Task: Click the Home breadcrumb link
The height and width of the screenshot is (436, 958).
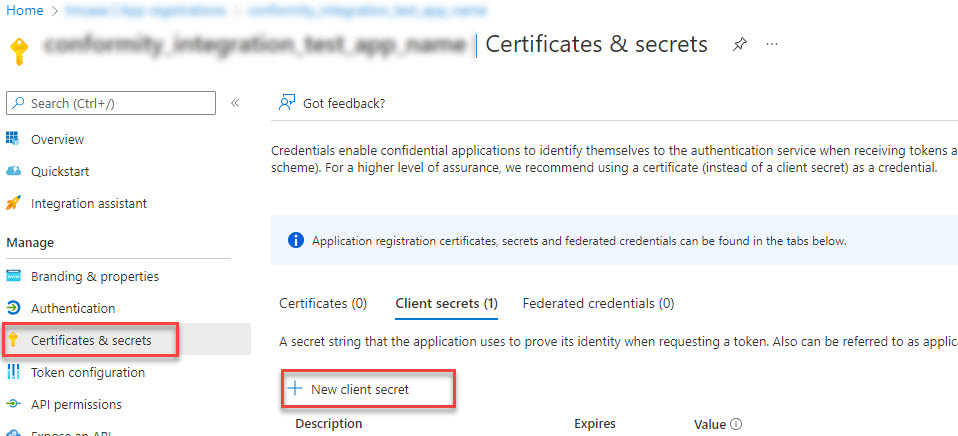Action: click(x=25, y=10)
